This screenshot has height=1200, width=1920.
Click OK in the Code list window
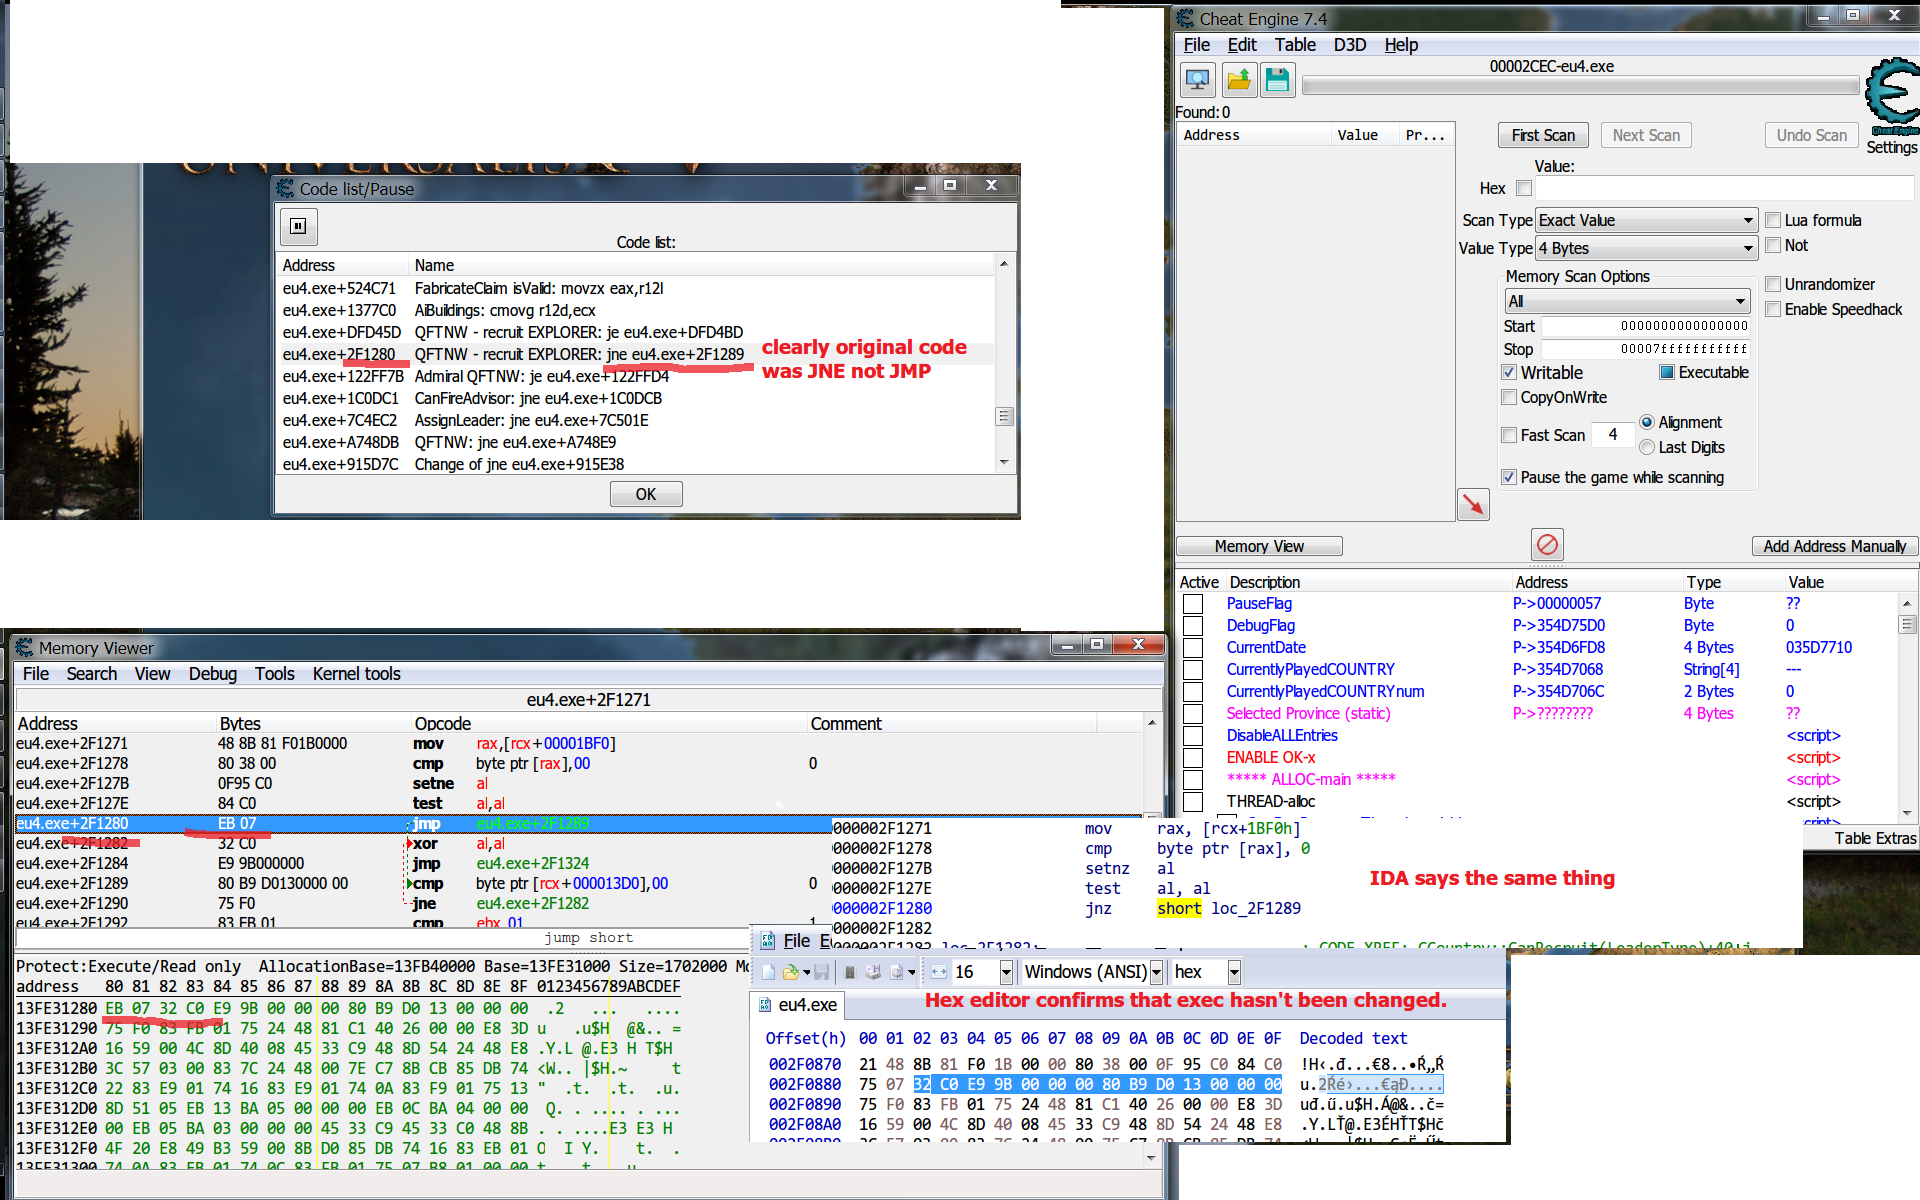pyautogui.click(x=646, y=494)
